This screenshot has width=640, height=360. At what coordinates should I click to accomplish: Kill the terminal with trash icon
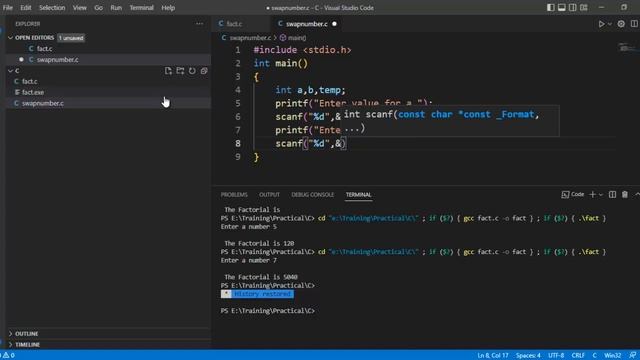(x=624, y=195)
